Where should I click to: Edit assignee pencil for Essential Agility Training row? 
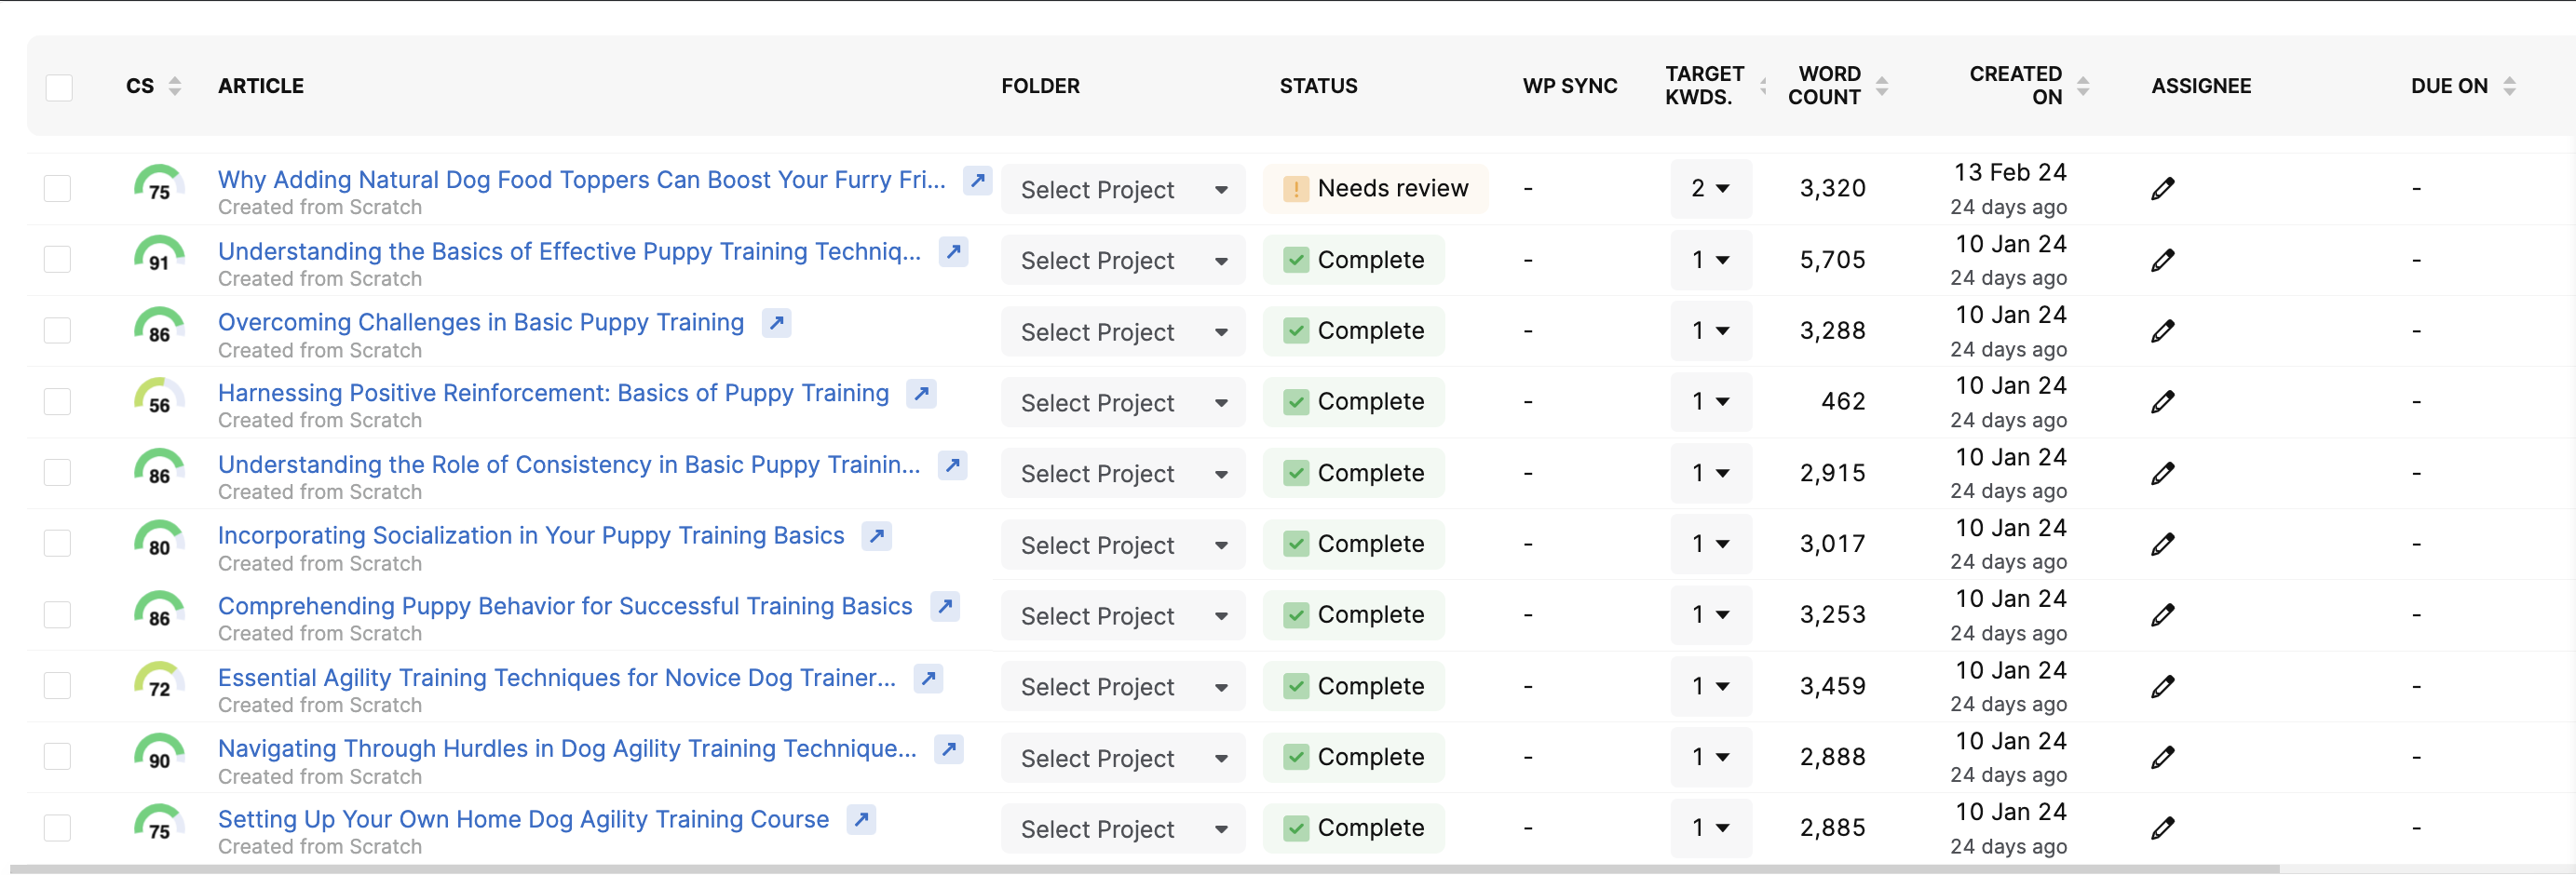click(2162, 686)
